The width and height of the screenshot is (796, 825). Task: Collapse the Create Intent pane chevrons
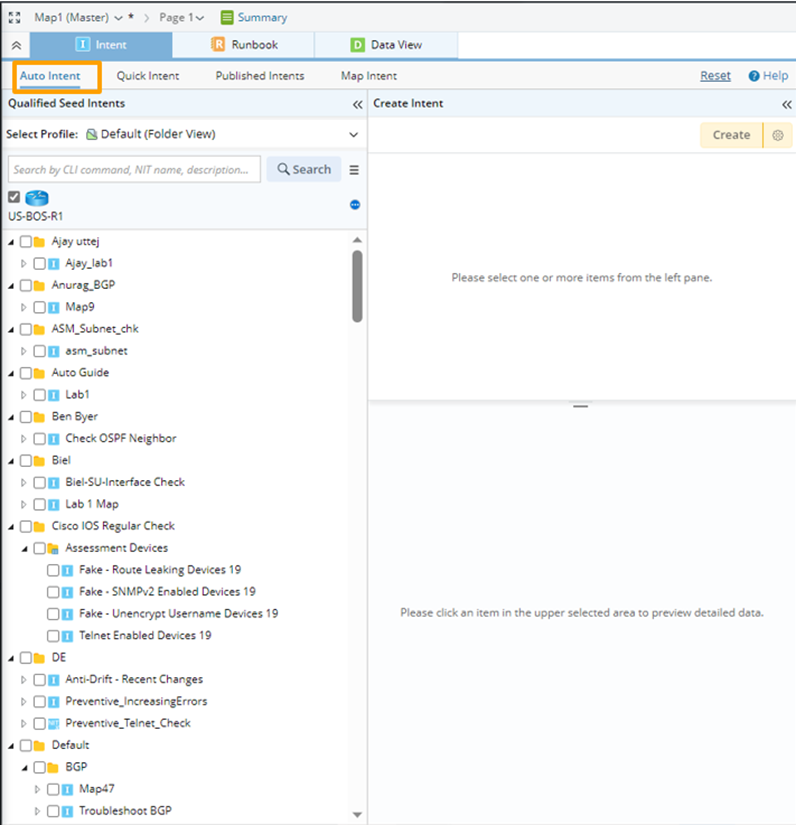click(787, 104)
